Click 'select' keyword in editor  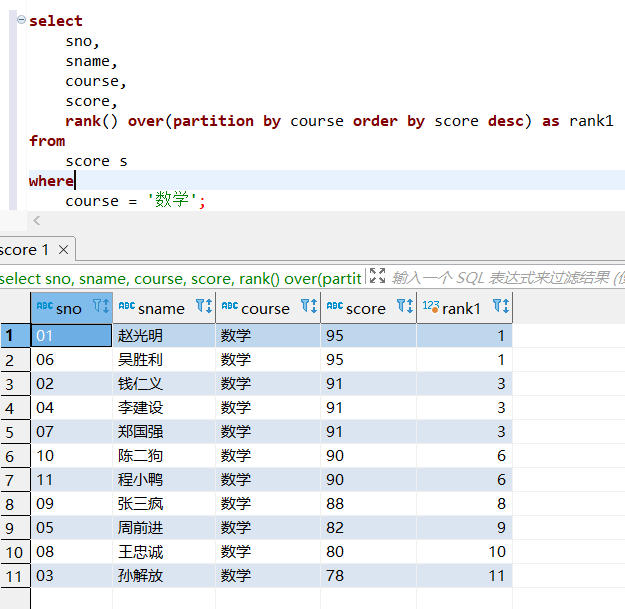(x=56, y=21)
